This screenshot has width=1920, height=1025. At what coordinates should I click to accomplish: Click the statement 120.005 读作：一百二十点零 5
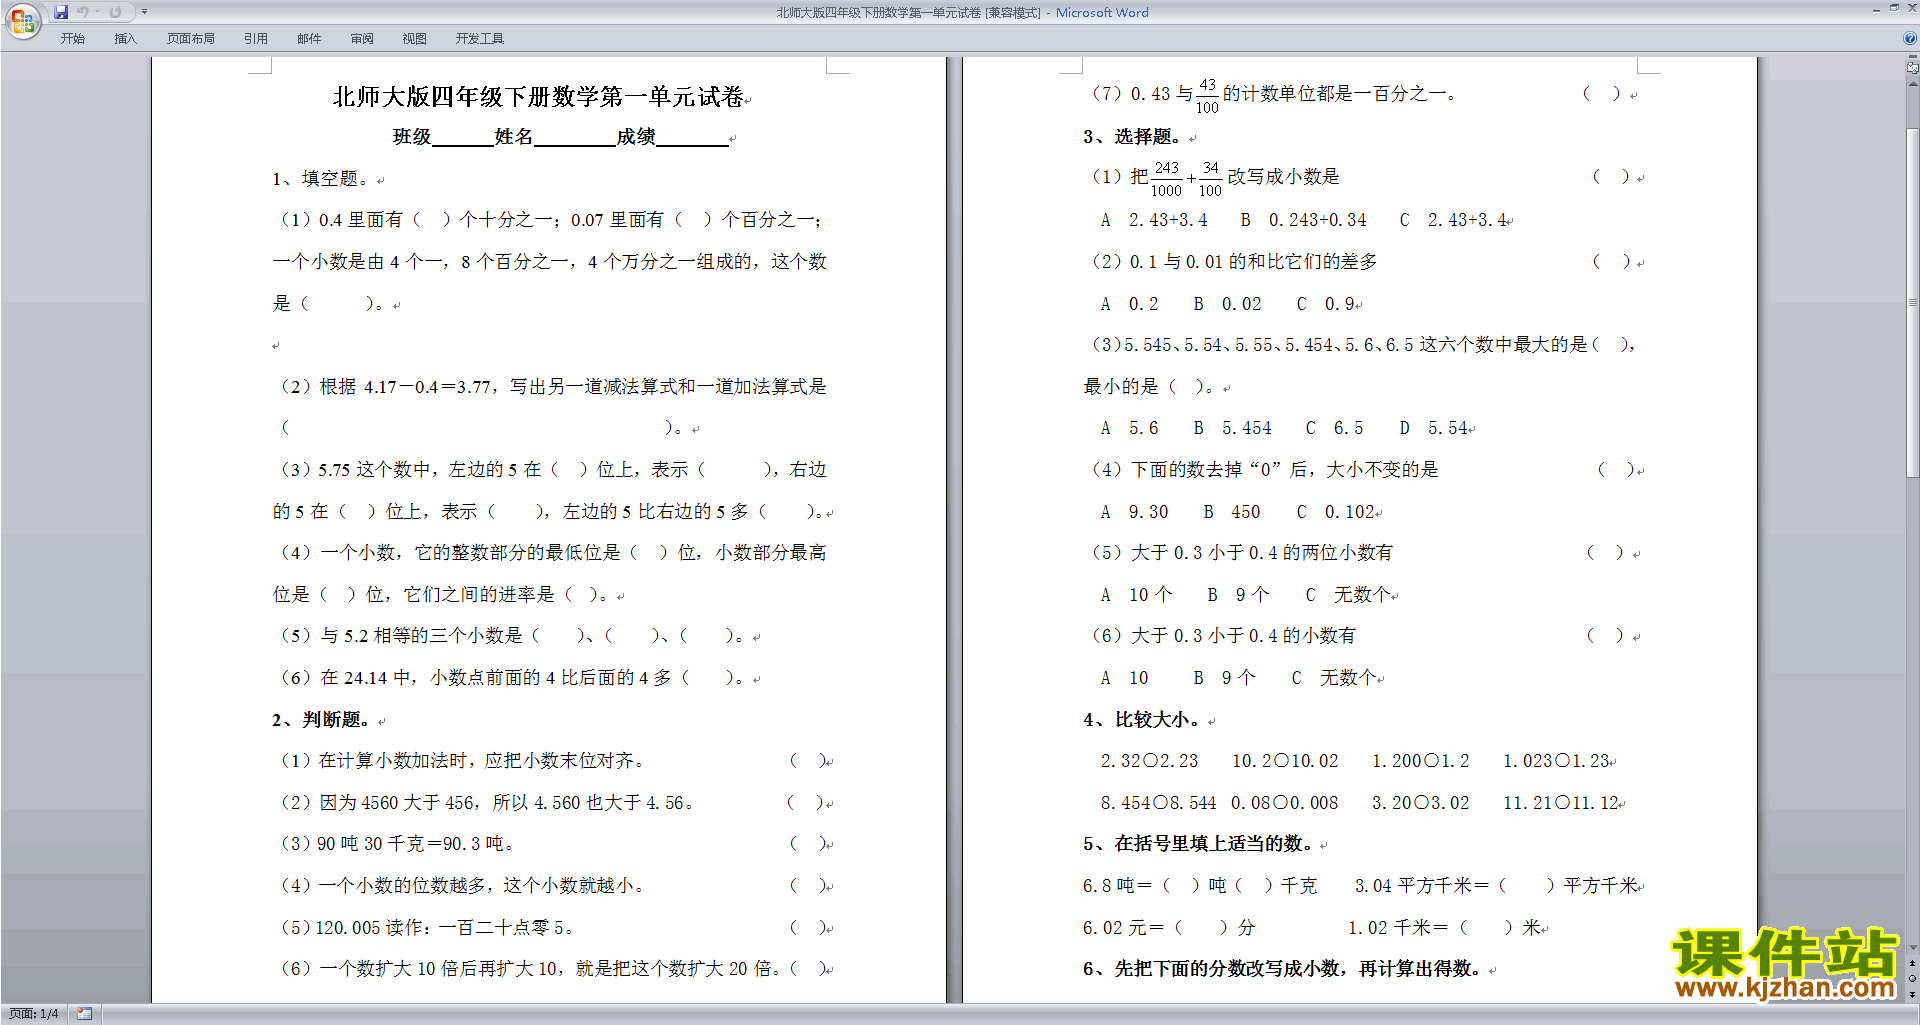pos(427,928)
